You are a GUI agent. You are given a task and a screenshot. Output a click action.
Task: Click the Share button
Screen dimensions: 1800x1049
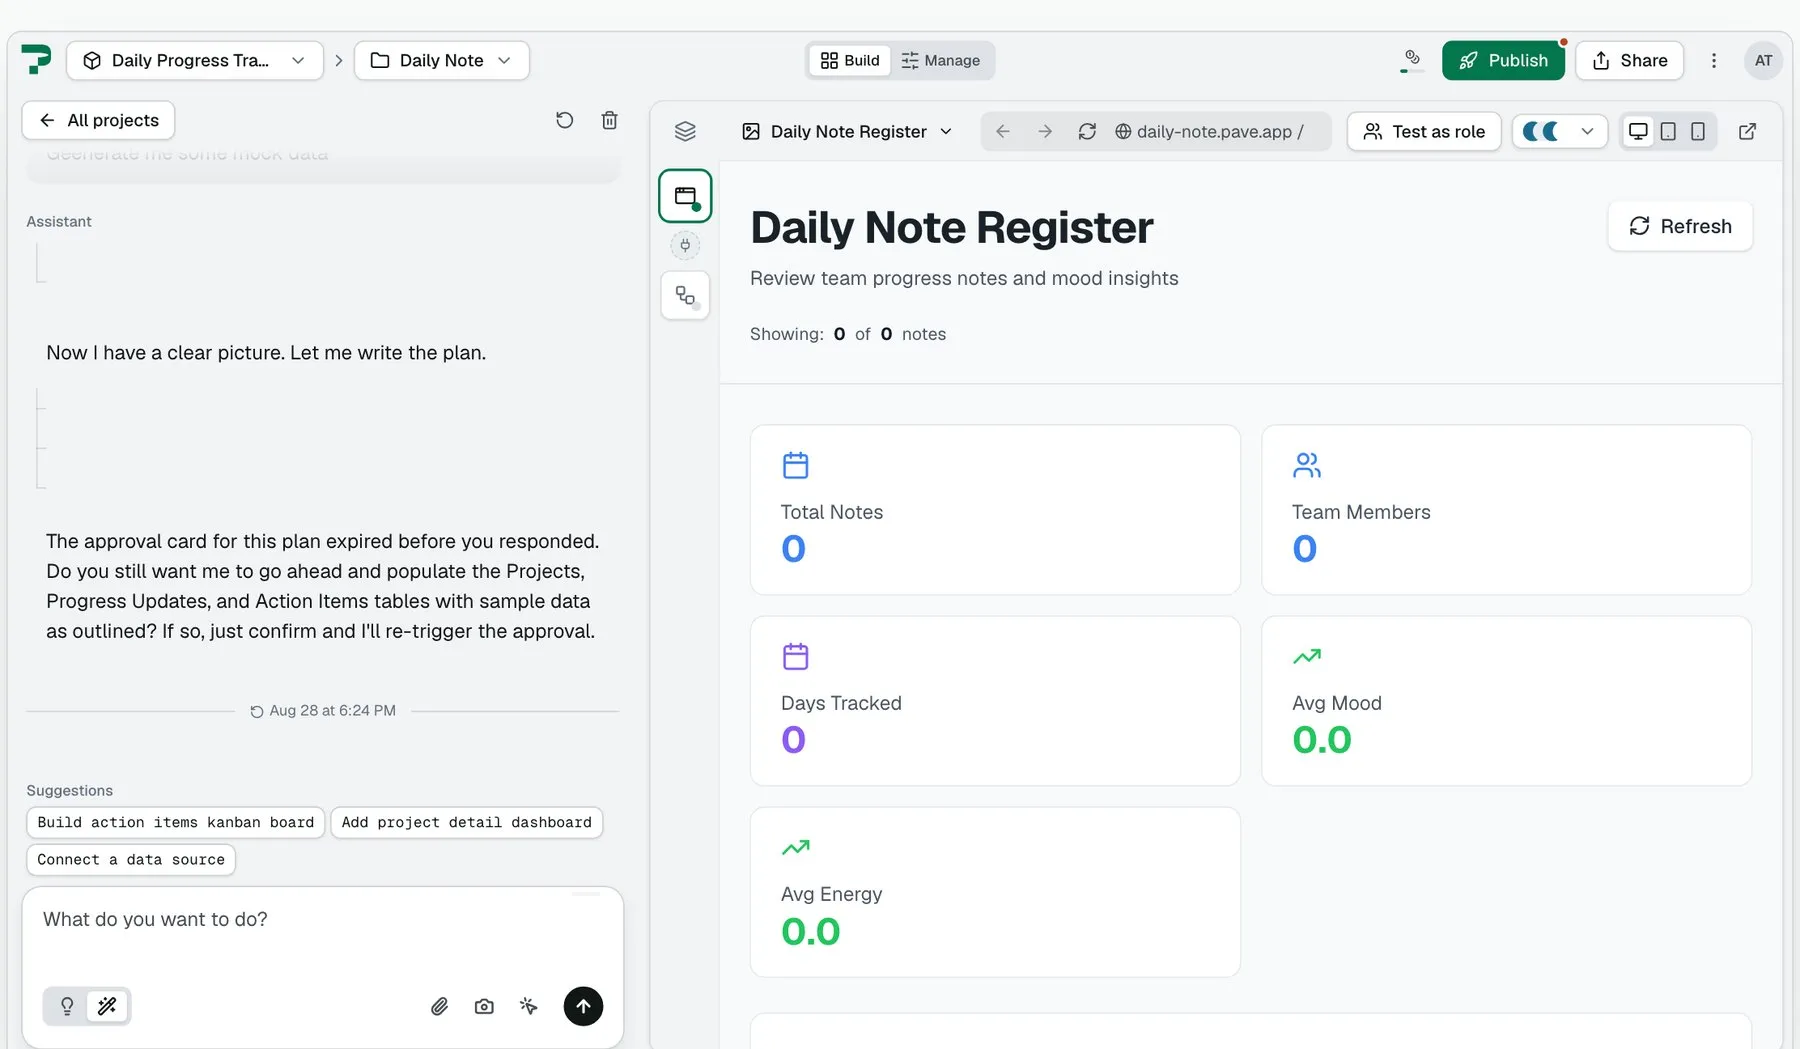click(x=1630, y=60)
